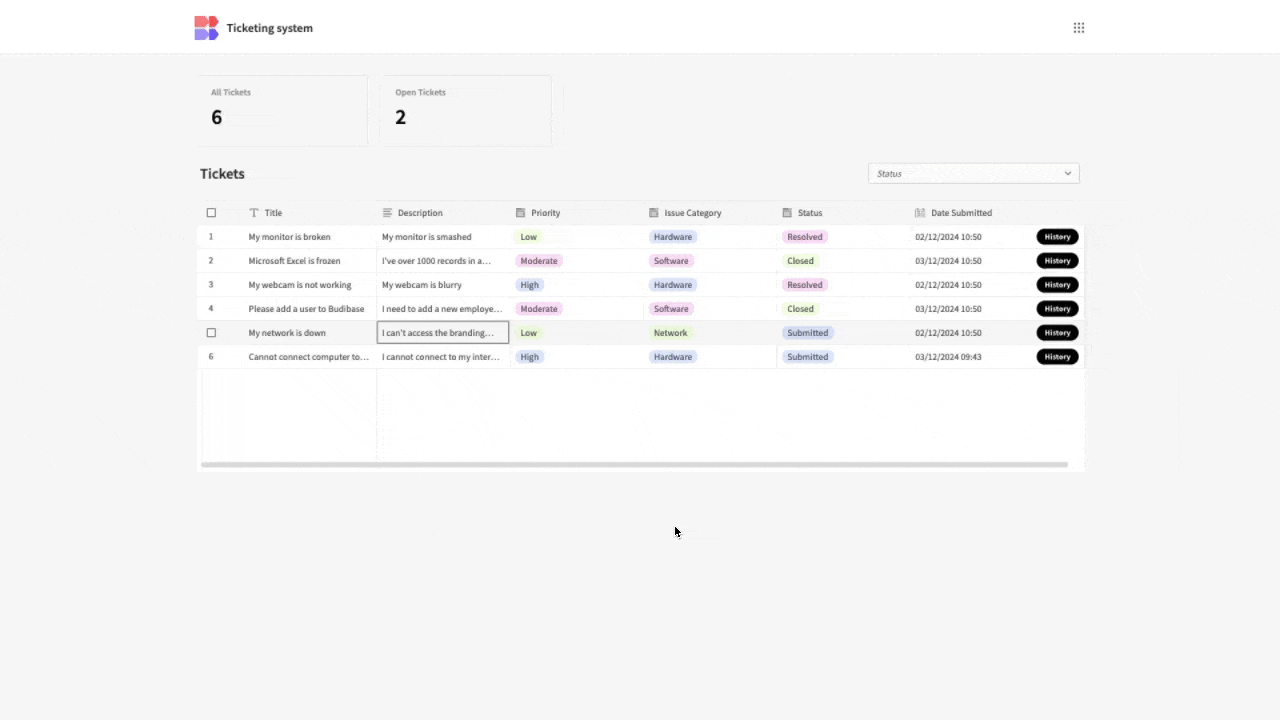The image size is (1280, 720).
Task: Select the 'Open Tickets' summary card
Action: pyautogui.click(x=465, y=108)
